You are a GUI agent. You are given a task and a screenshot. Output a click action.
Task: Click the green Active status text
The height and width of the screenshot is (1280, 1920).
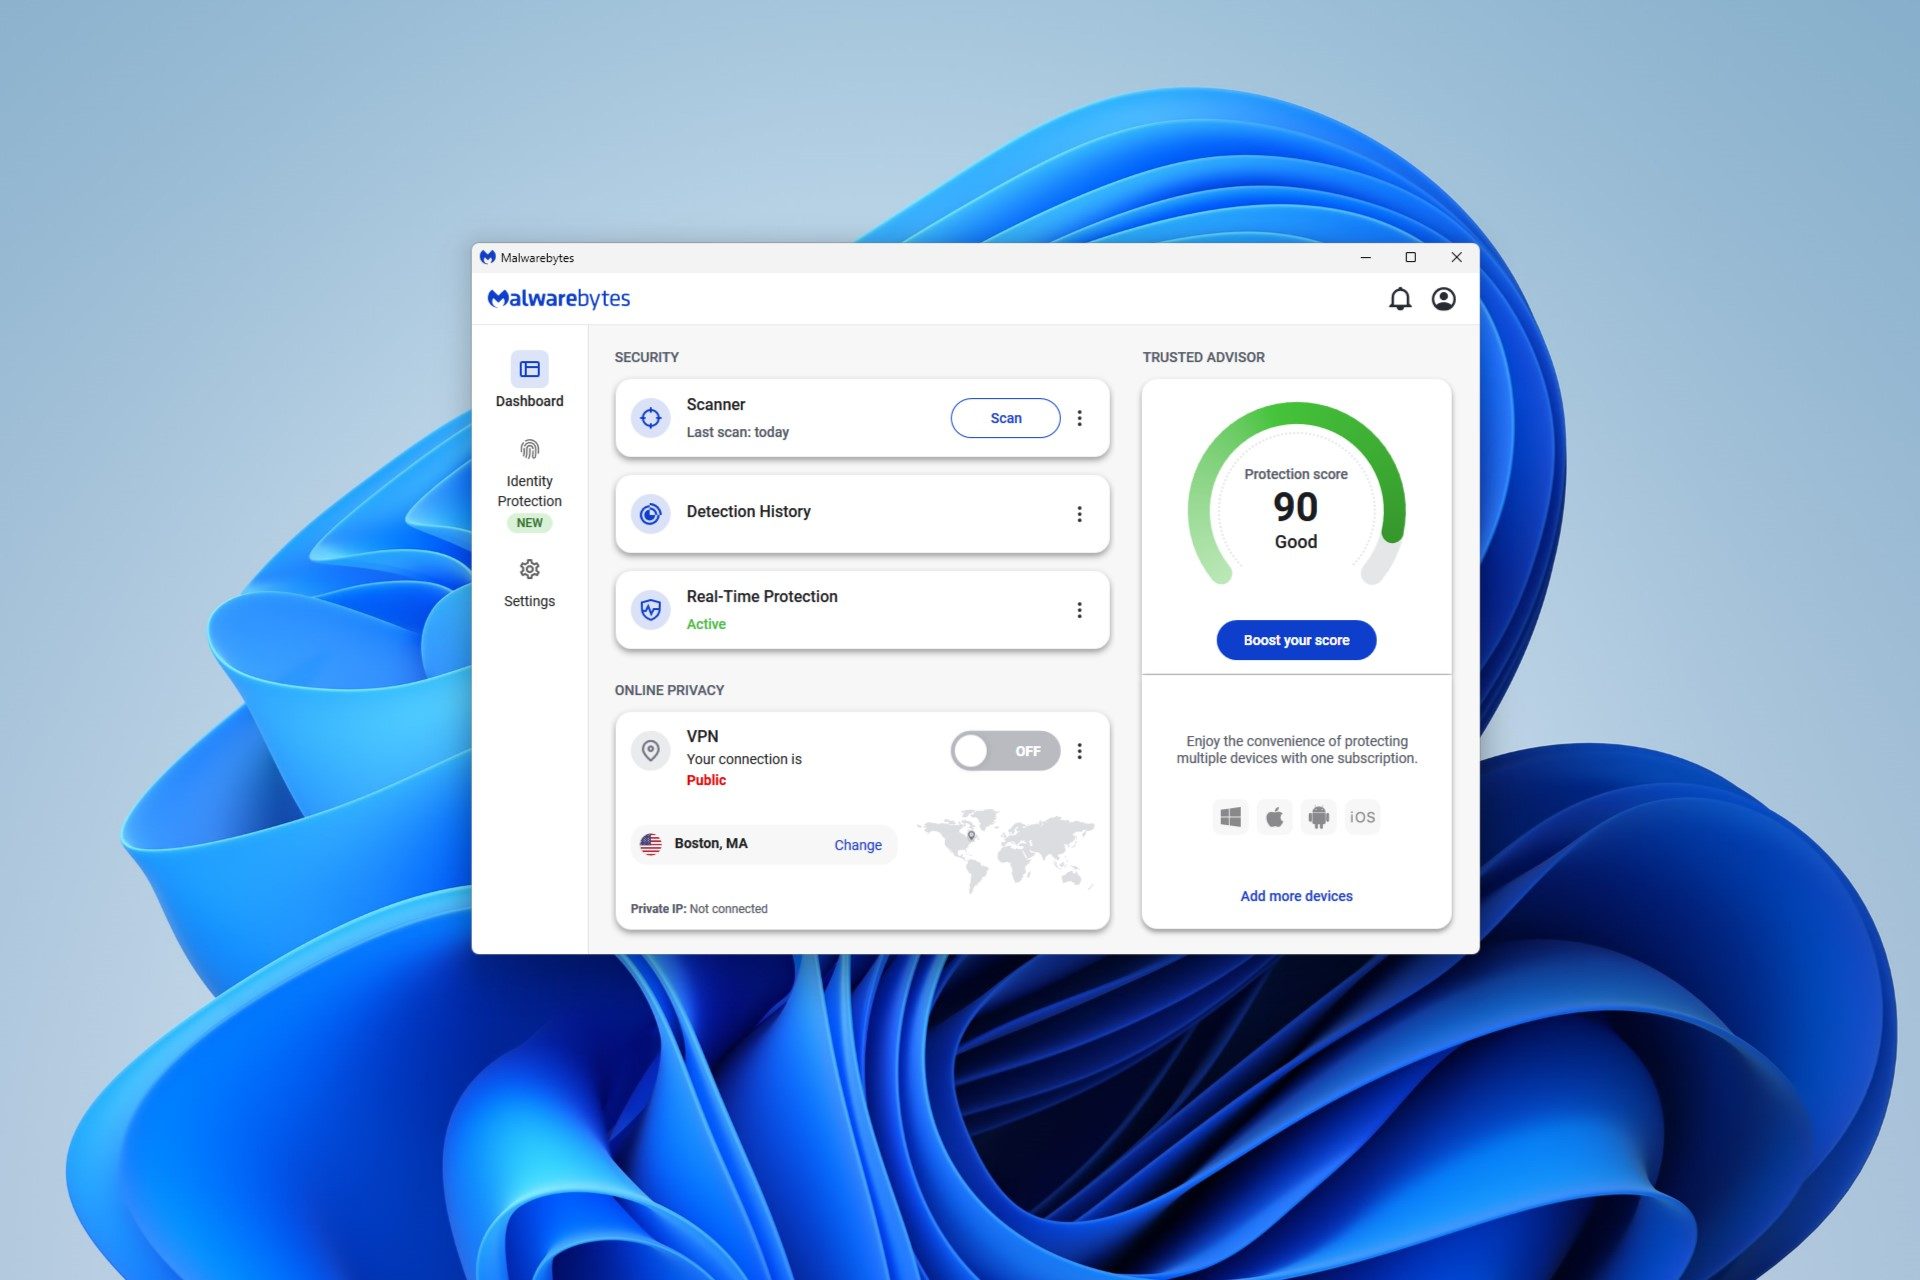pyautogui.click(x=706, y=624)
